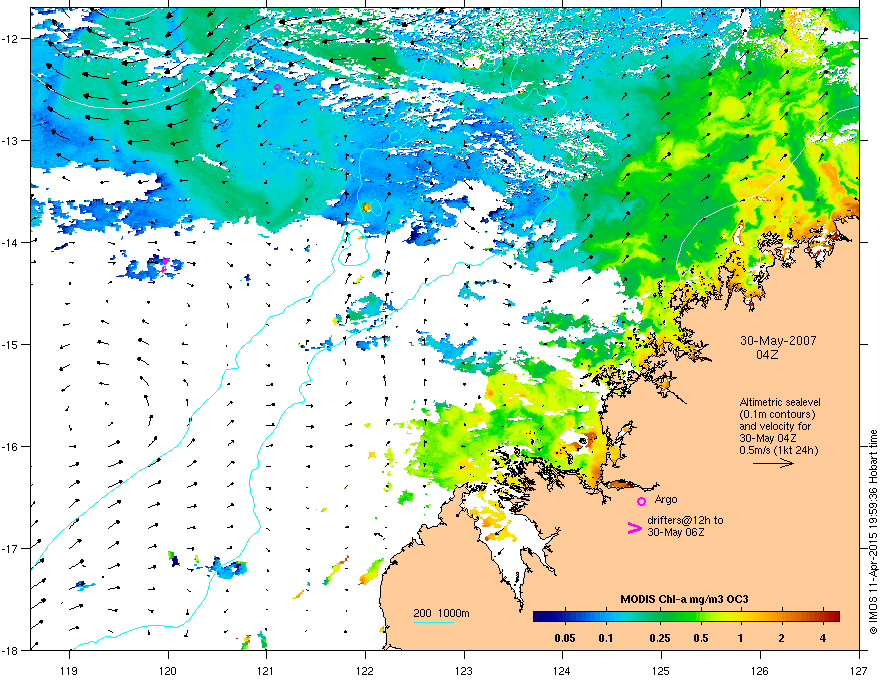The width and height of the screenshot is (880, 680).
Task: Click the '0.5m/s (1kt 24h)' scale text
Action: coord(778,450)
